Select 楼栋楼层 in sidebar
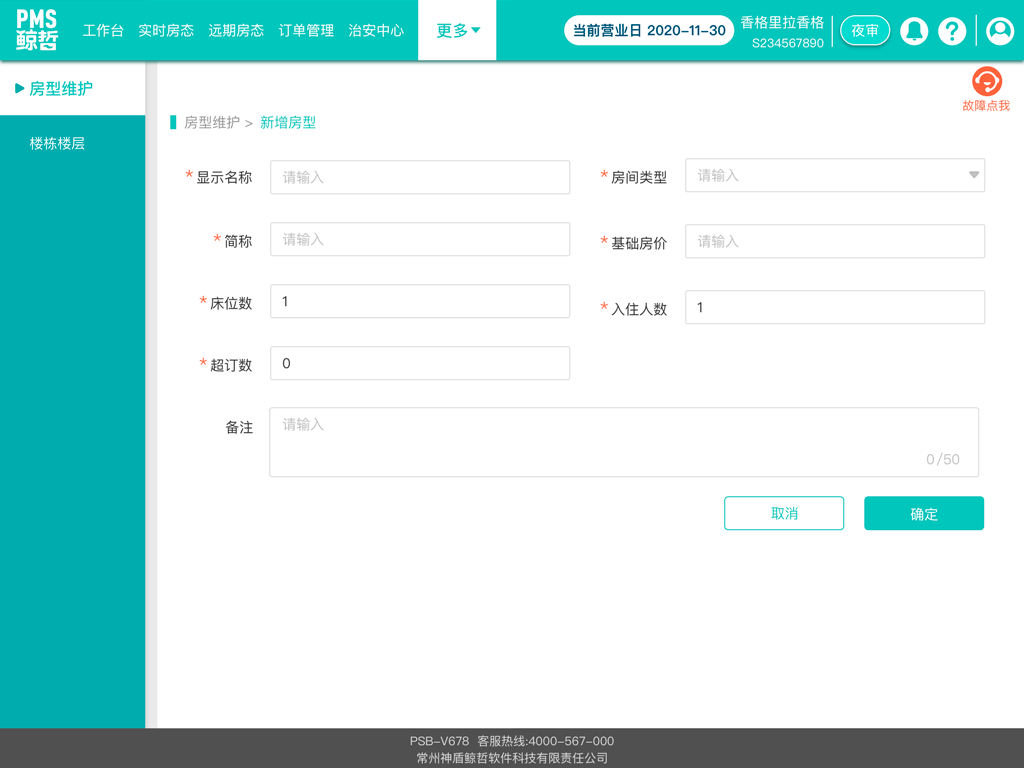The width and height of the screenshot is (1024, 768). click(x=57, y=144)
